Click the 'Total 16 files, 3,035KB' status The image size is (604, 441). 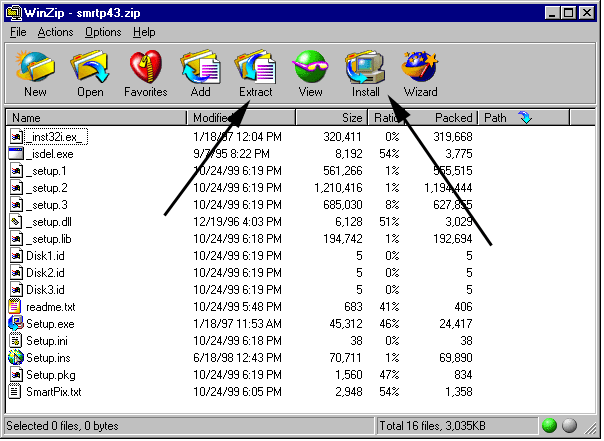click(x=432, y=426)
